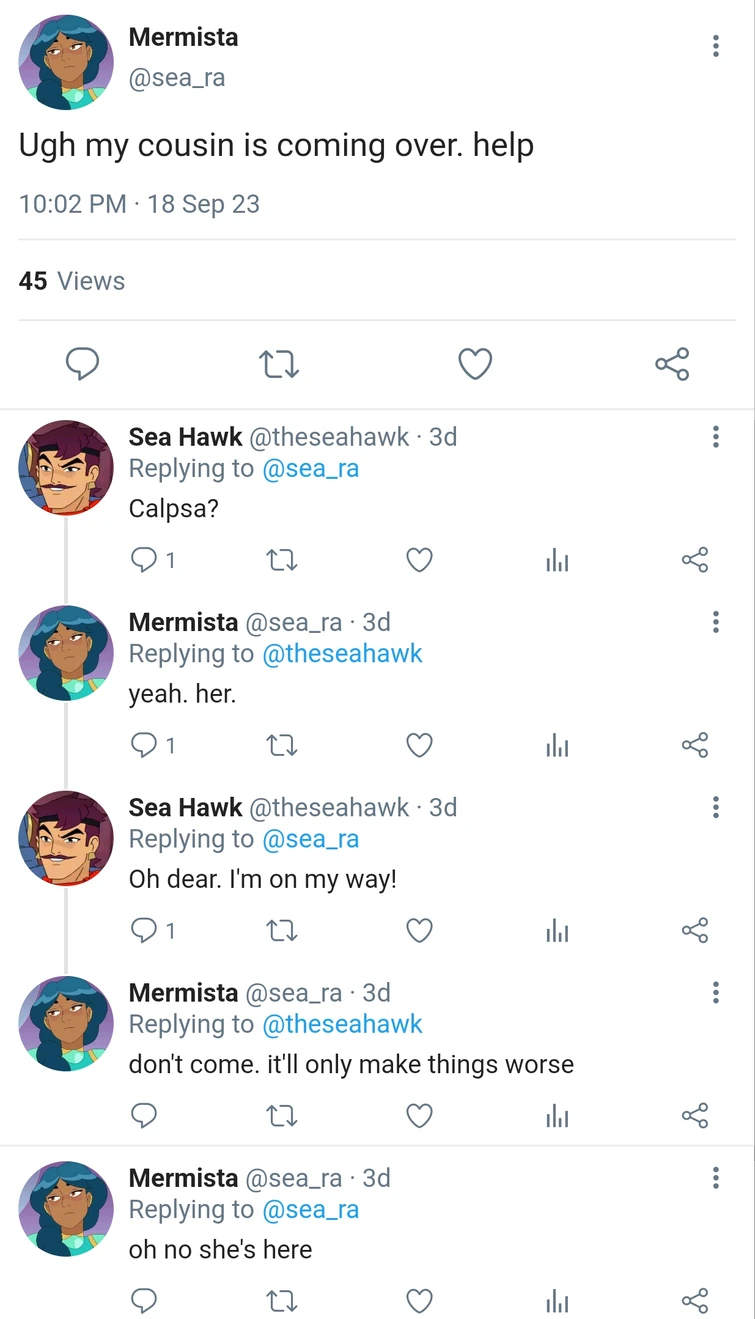Image resolution: width=755 pixels, height=1319 pixels.
Task: Open the options menu on Mermista's main tweet
Action: (716, 45)
